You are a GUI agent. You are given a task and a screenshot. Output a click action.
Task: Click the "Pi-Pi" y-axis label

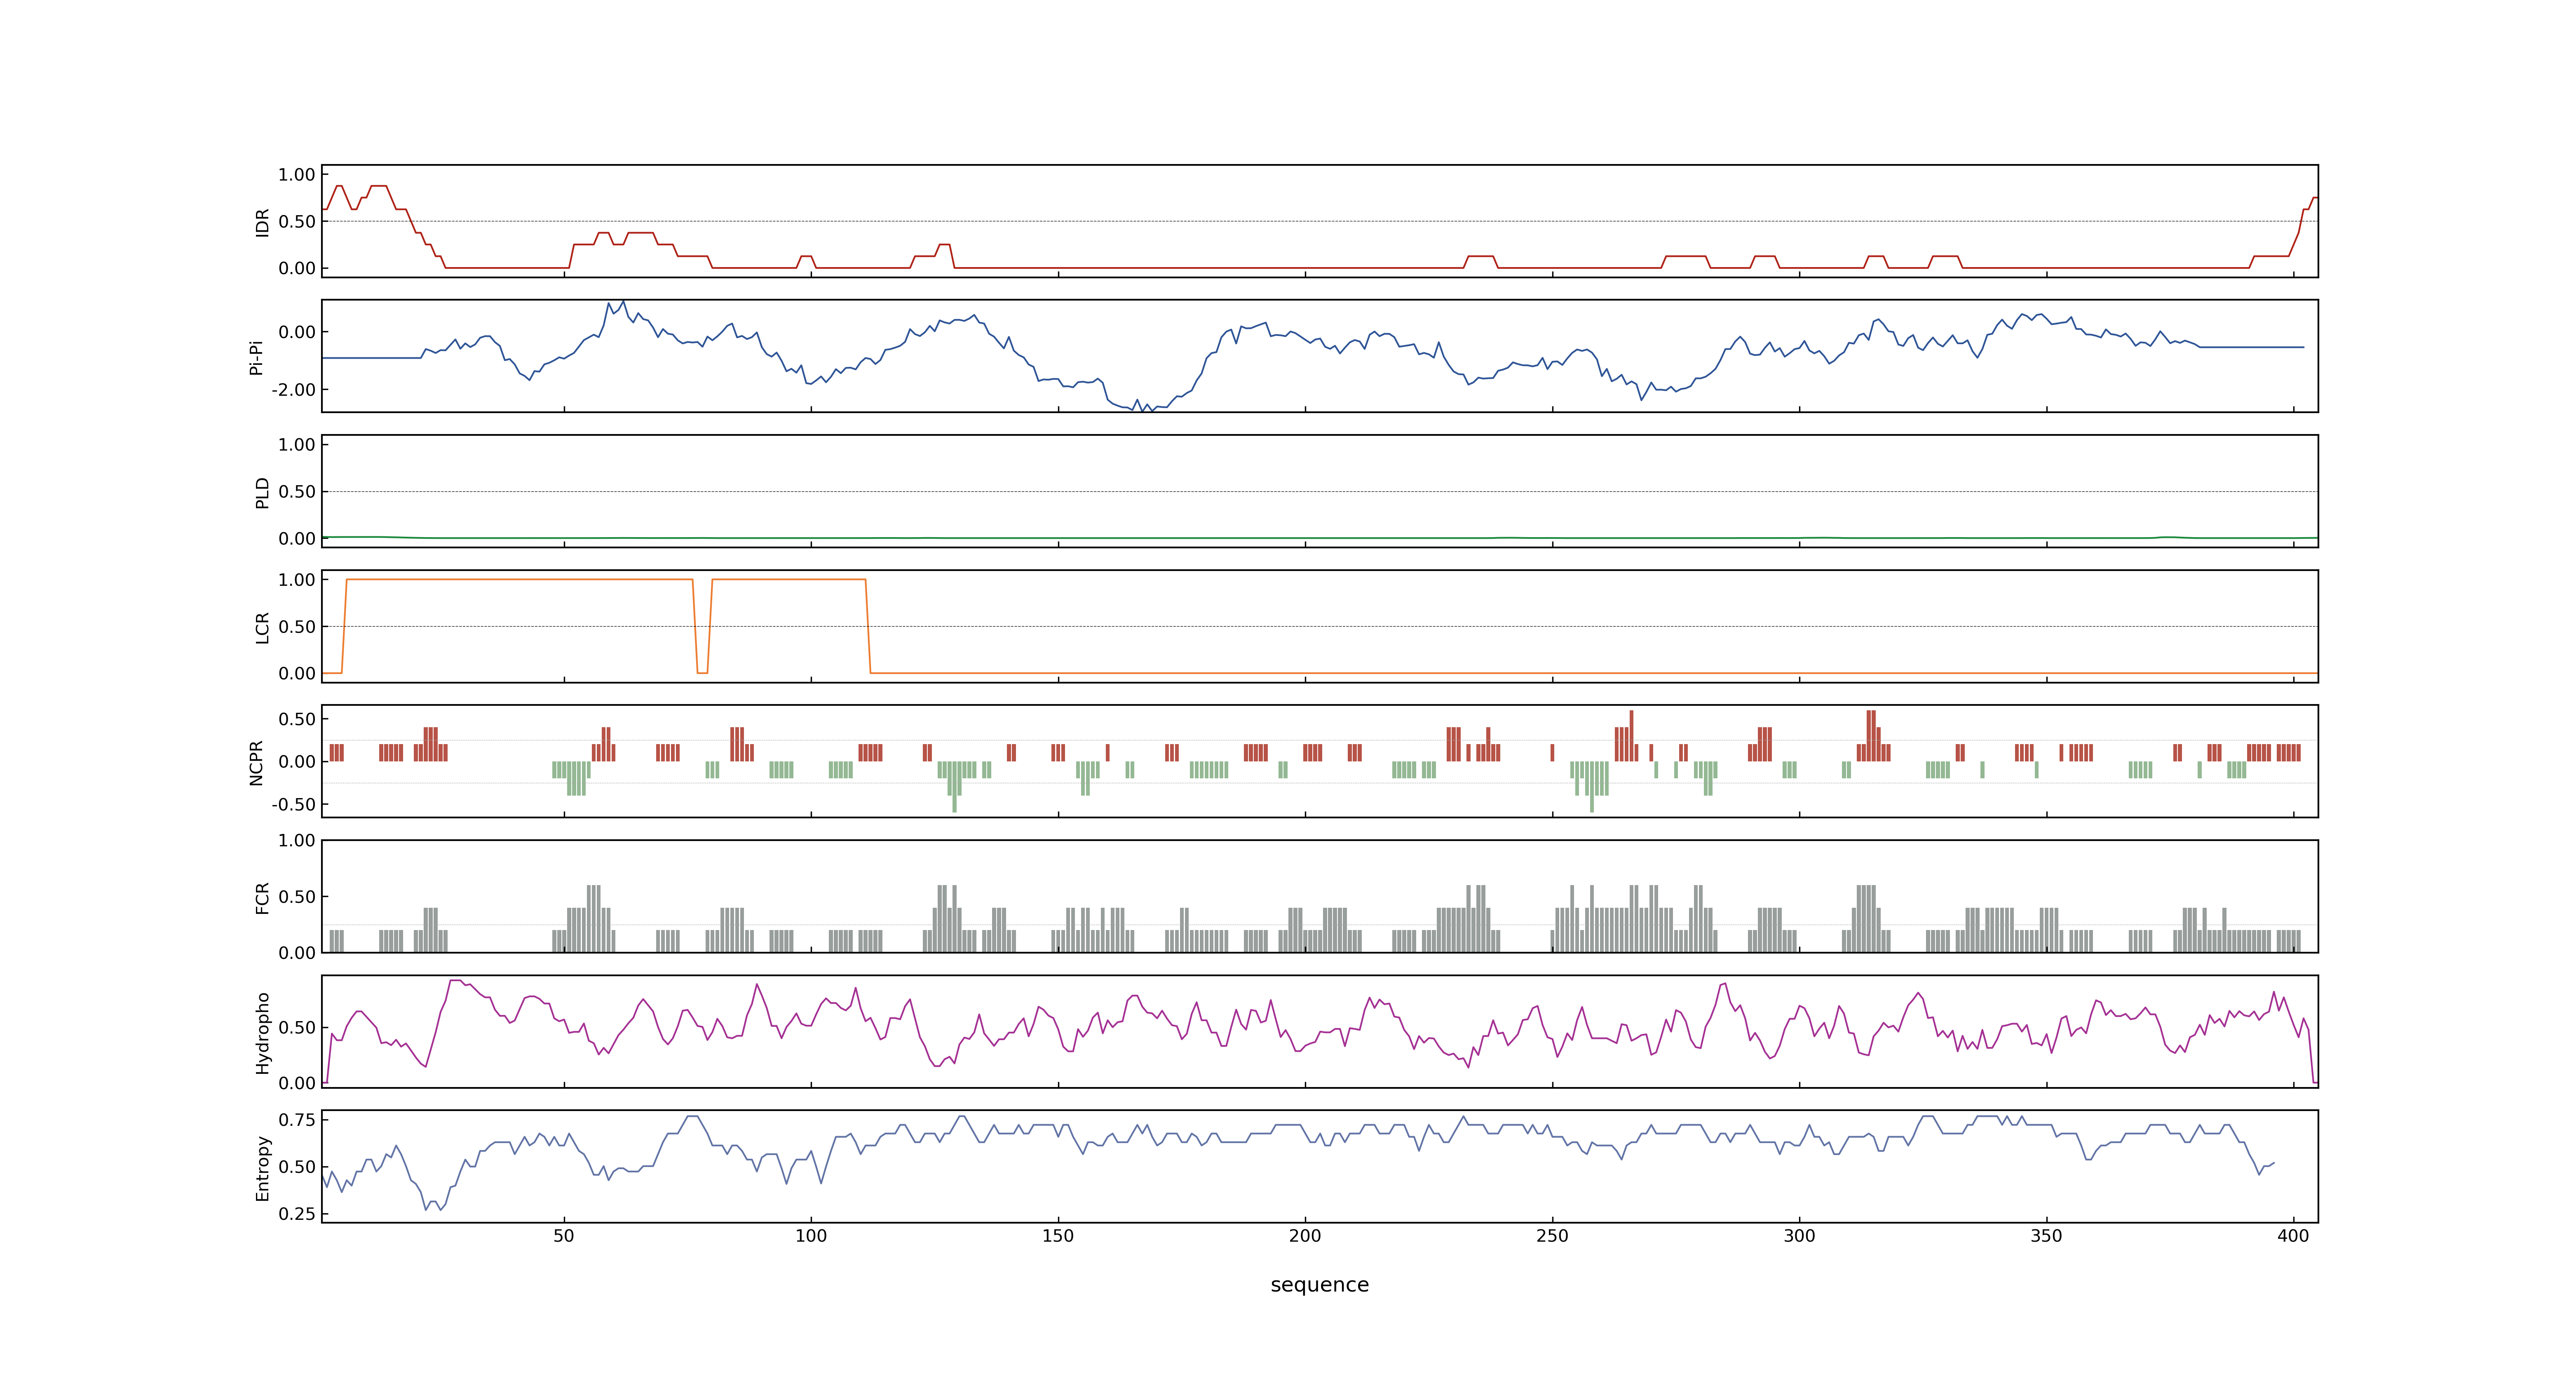[256, 357]
